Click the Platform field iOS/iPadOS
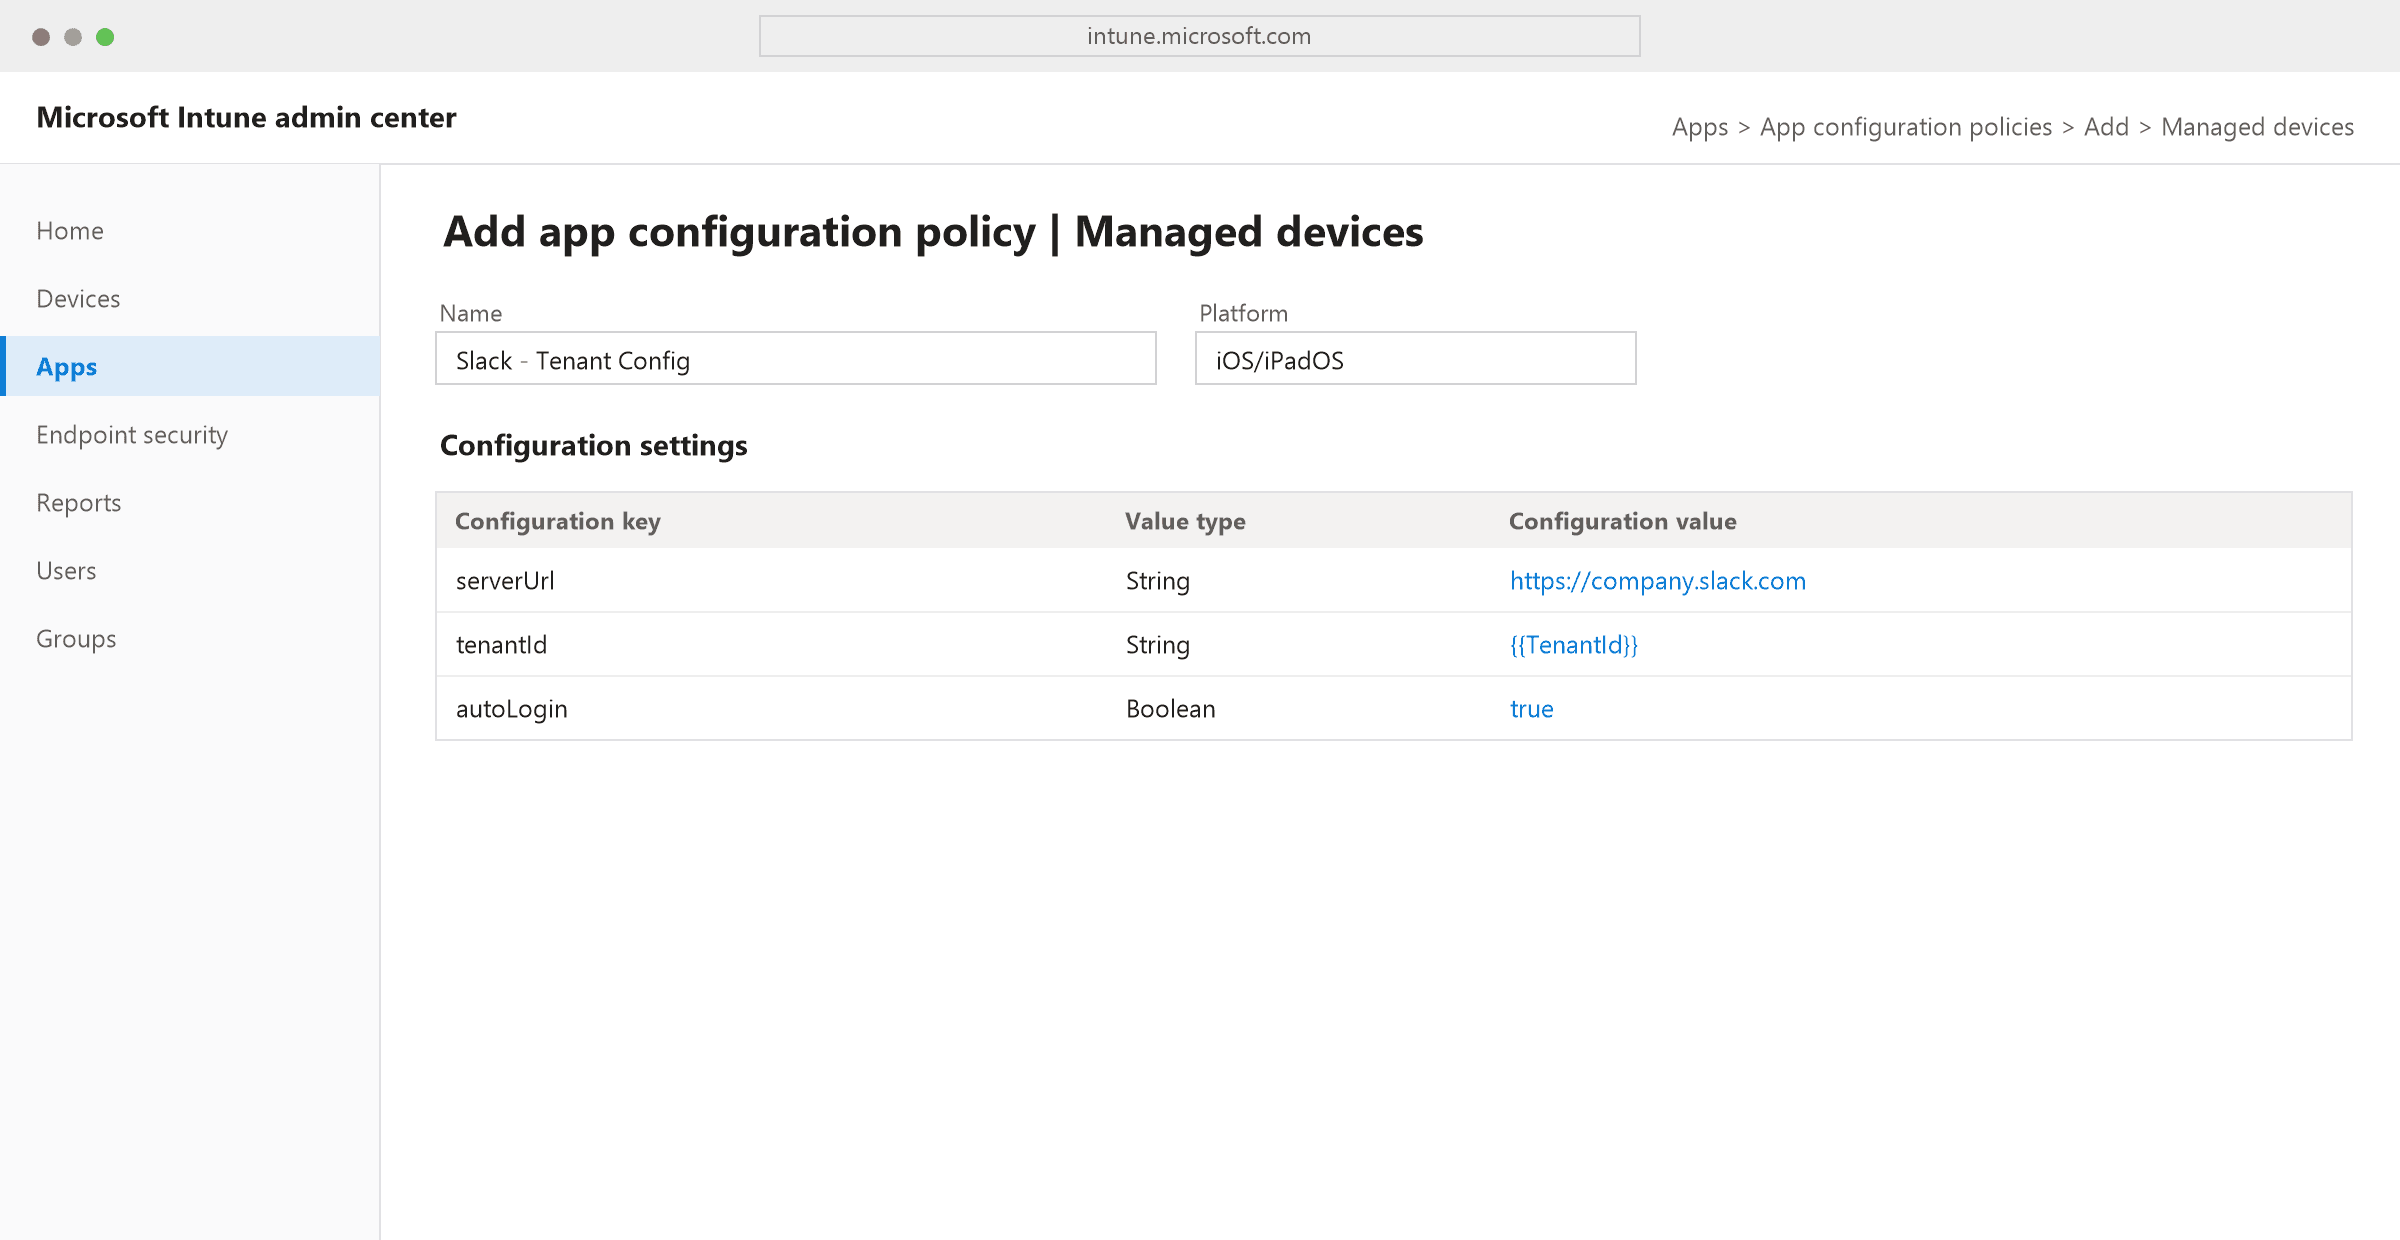Viewport: 2400px width, 1240px height. pos(1416,359)
